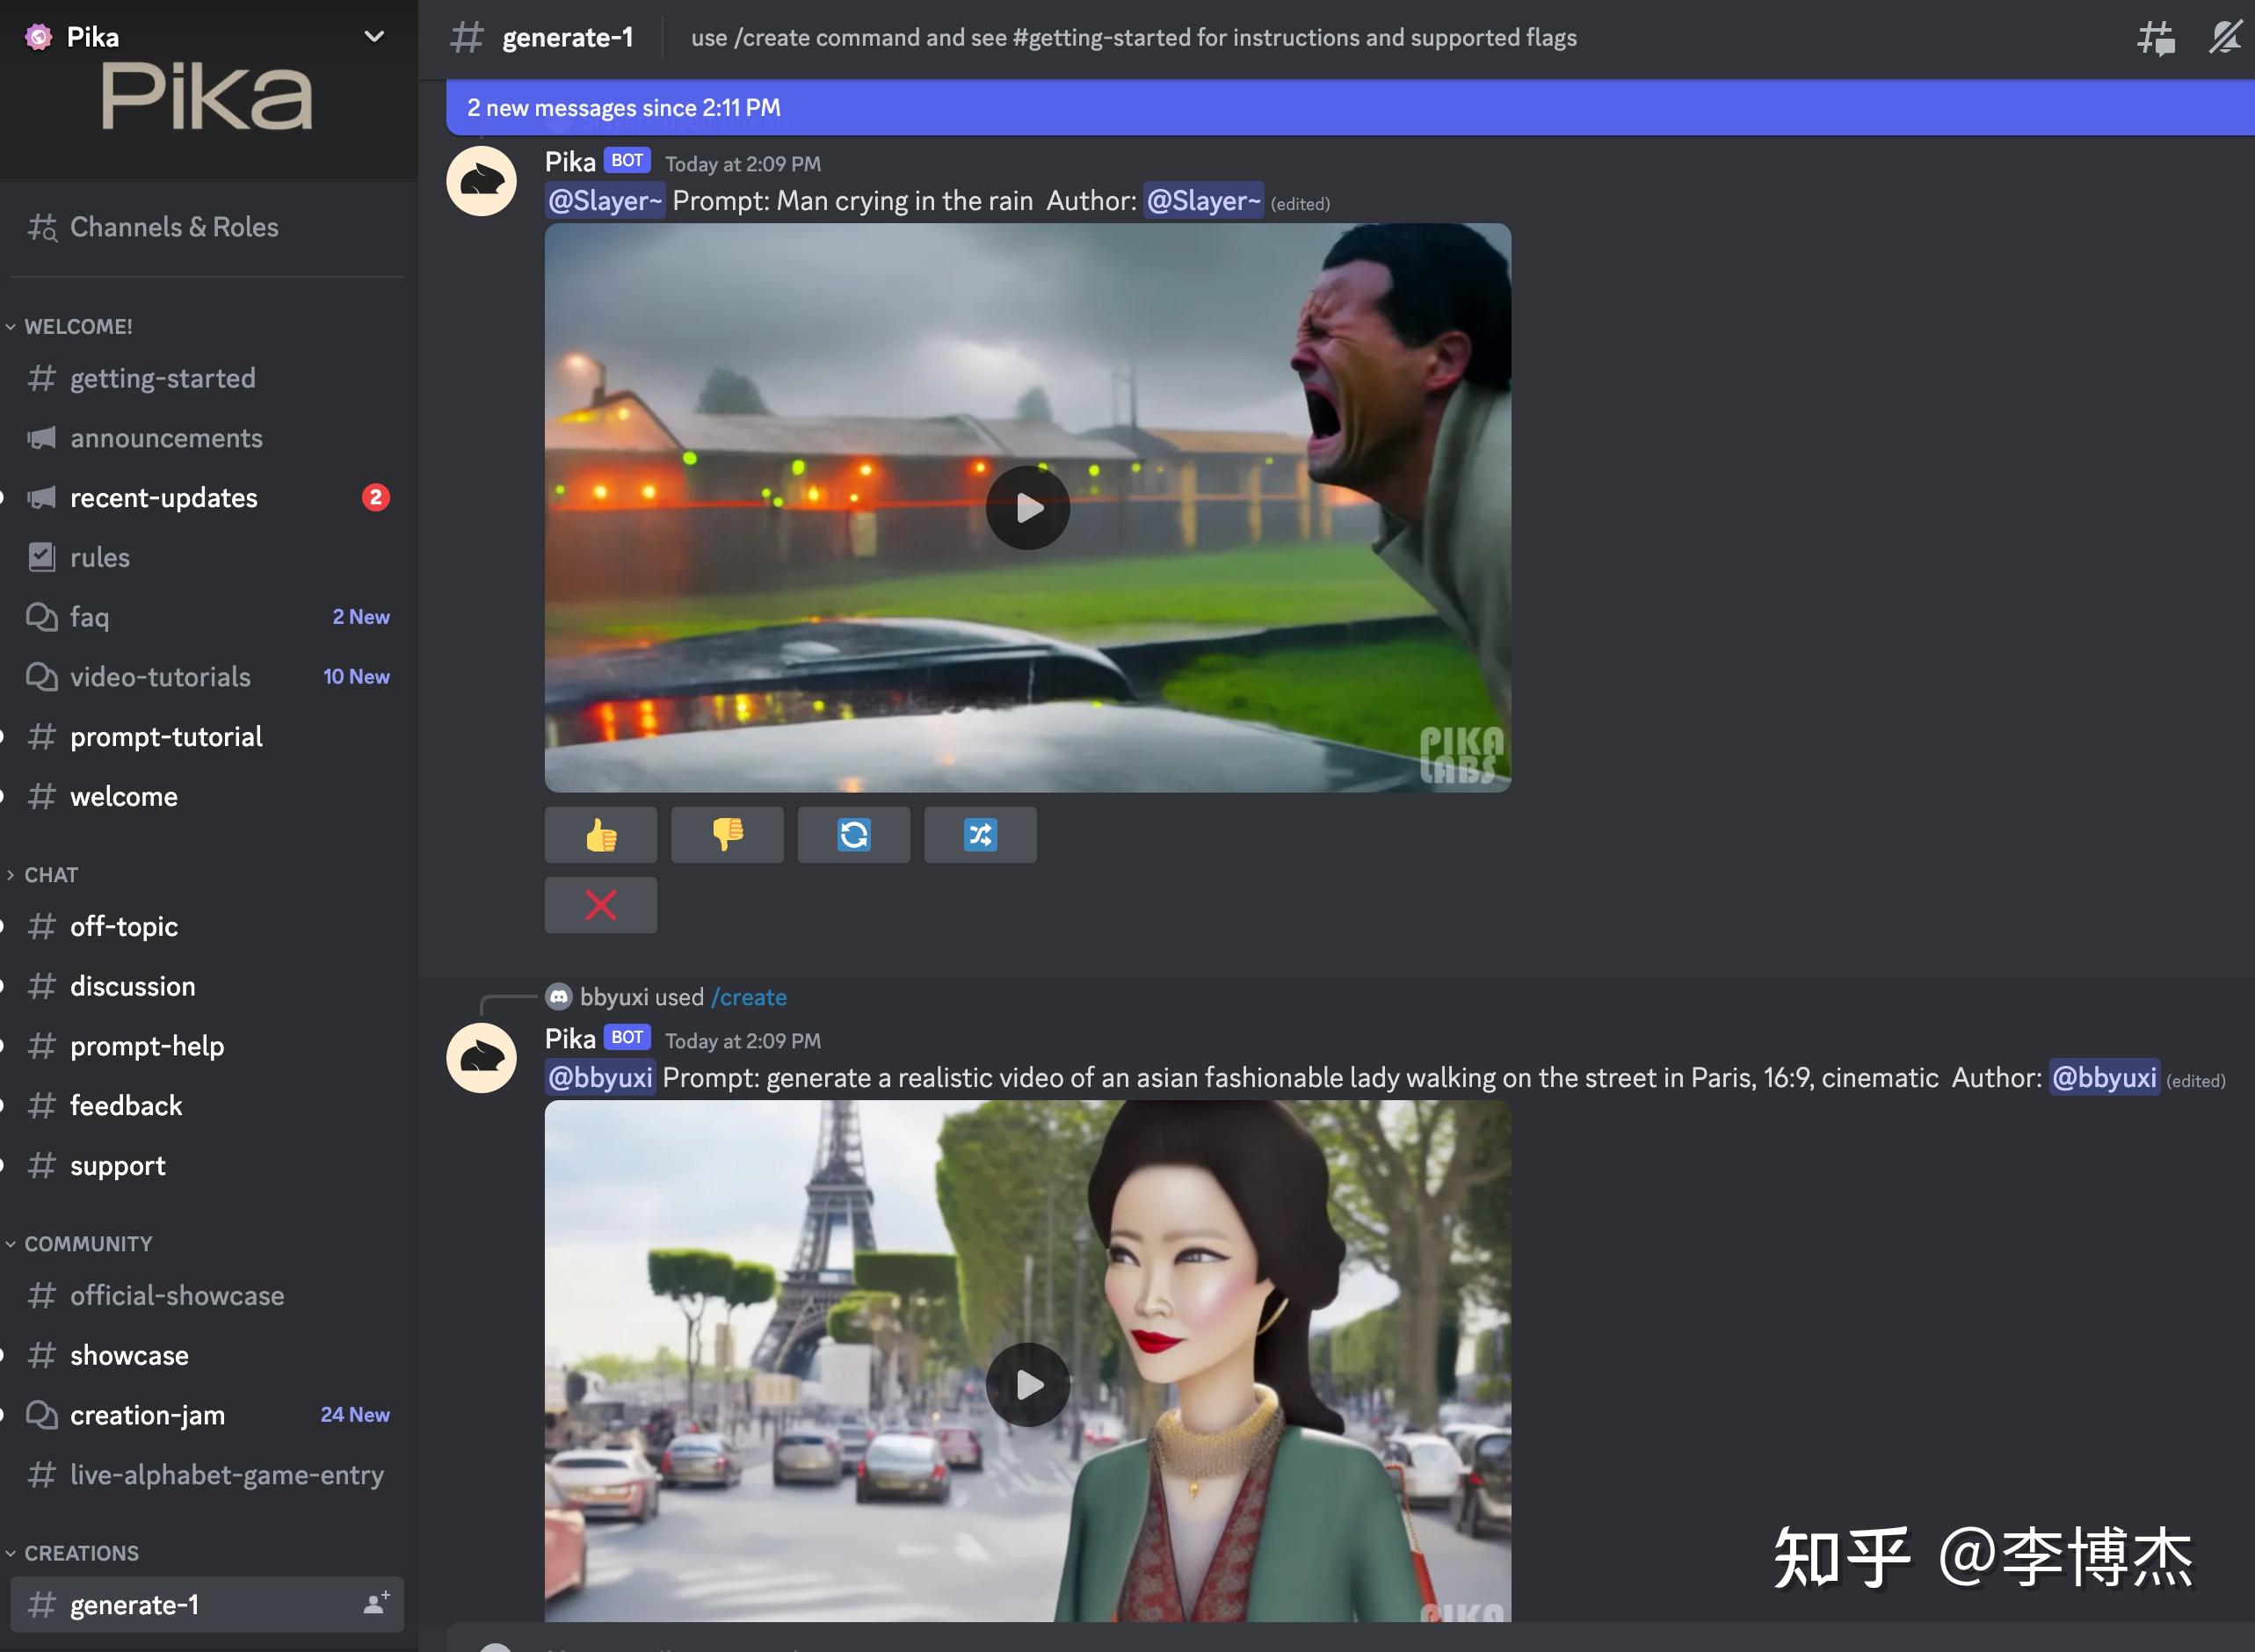Open the recent-updates channel

pos(164,498)
